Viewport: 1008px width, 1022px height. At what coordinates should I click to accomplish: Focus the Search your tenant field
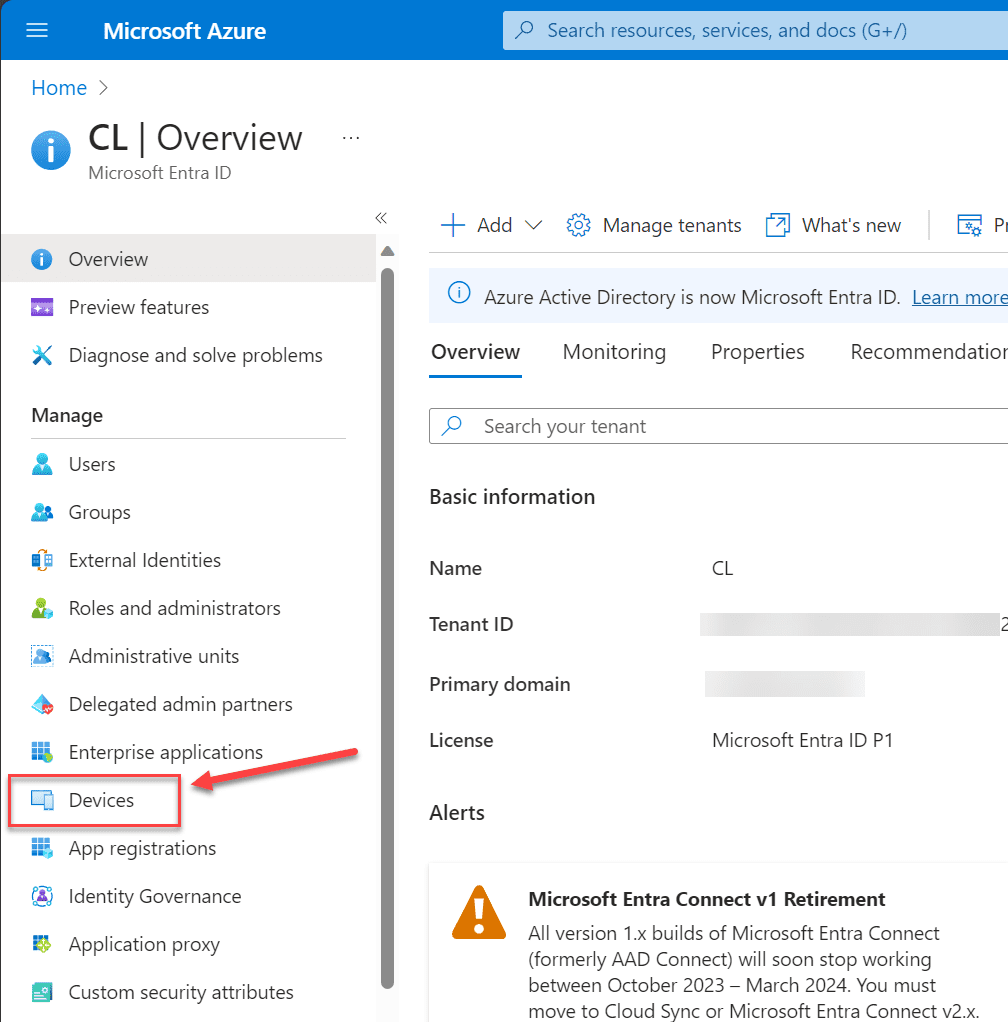pyautogui.click(x=719, y=426)
